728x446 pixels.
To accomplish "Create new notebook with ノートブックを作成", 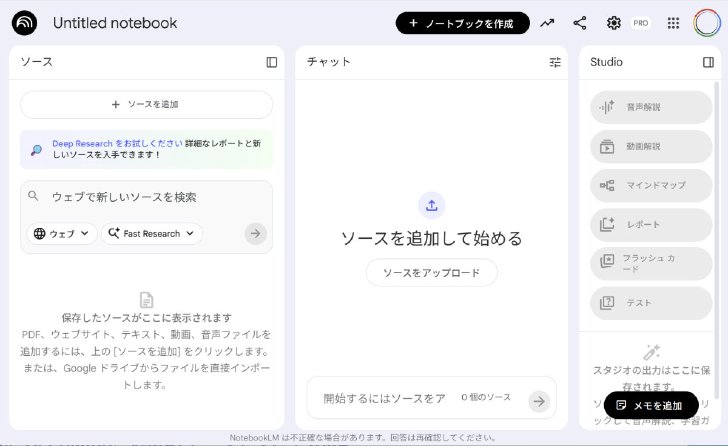I will point(462,23).
